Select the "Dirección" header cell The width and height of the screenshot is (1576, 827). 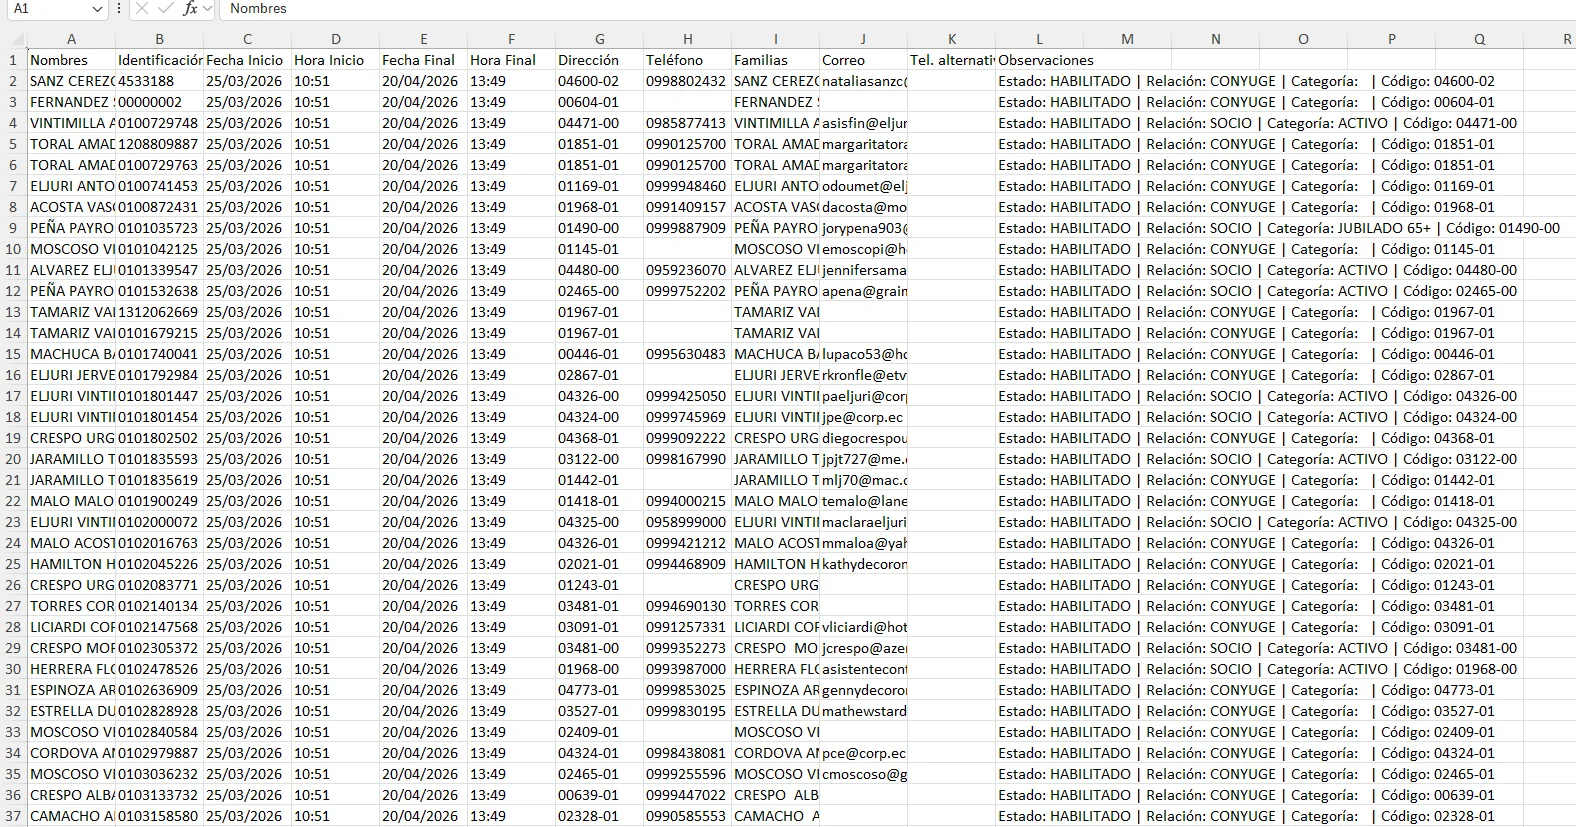(599, 60)
